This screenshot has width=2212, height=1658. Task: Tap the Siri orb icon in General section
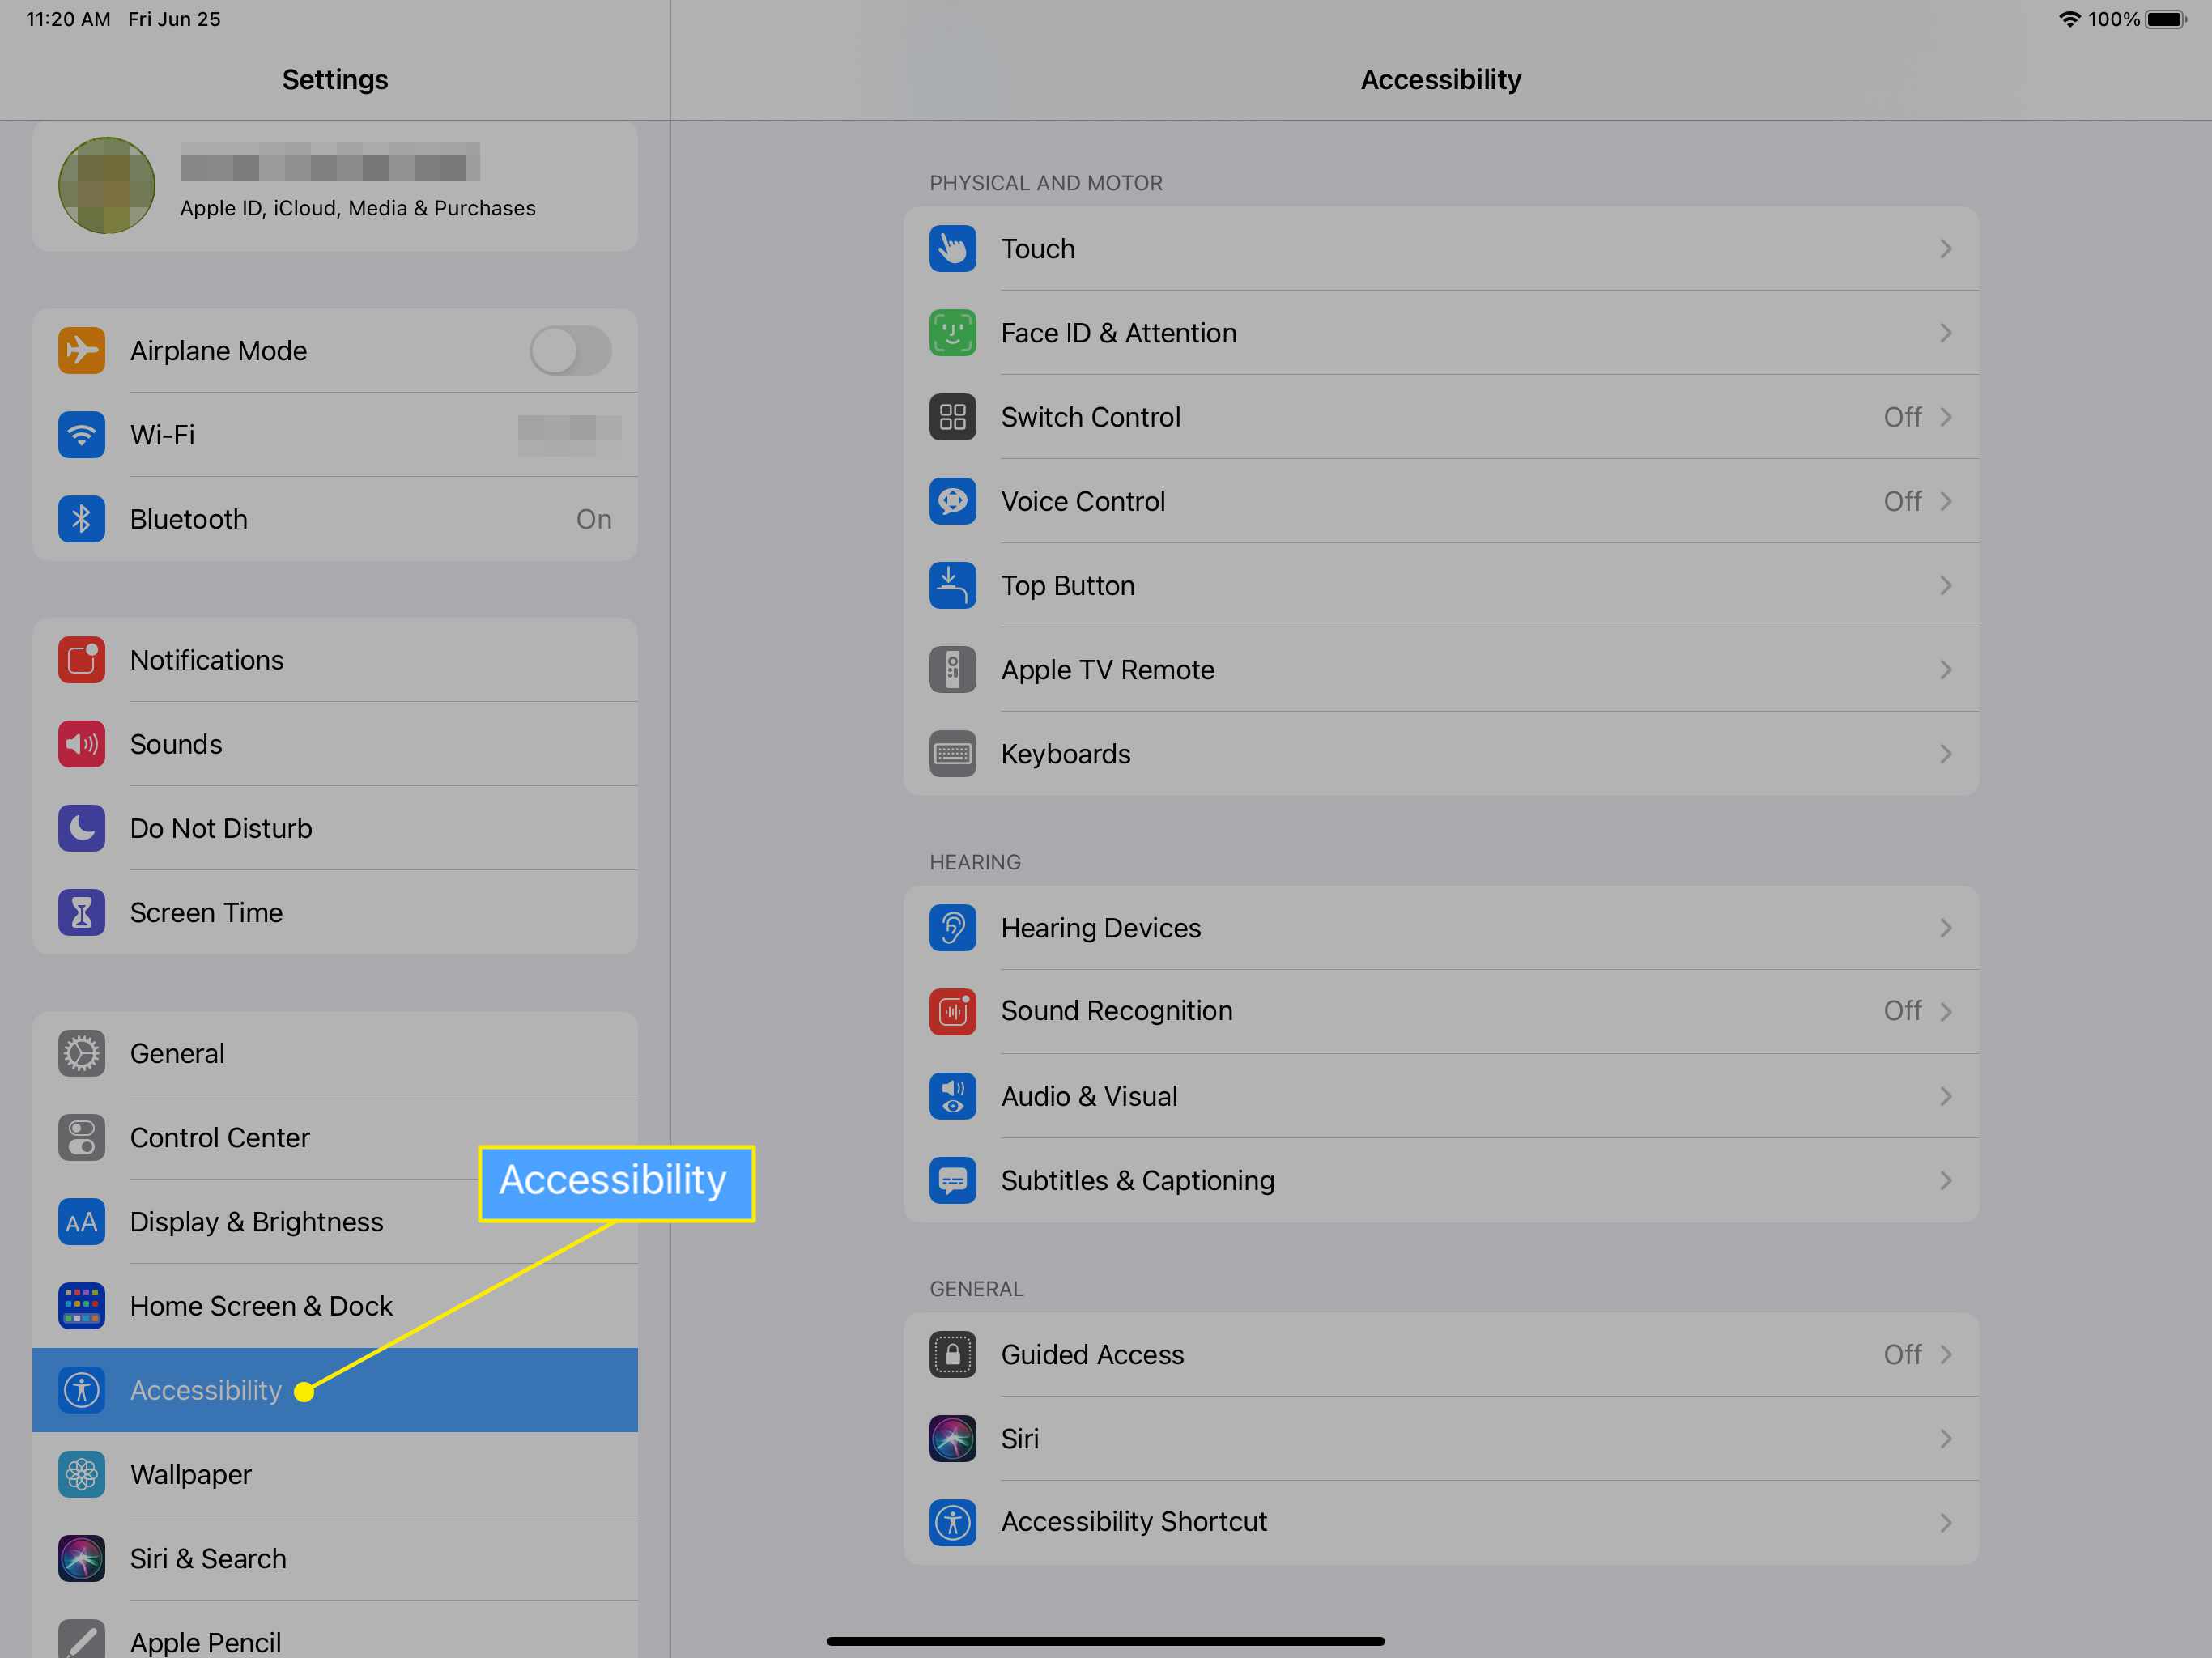click(x=952, y=1438)
